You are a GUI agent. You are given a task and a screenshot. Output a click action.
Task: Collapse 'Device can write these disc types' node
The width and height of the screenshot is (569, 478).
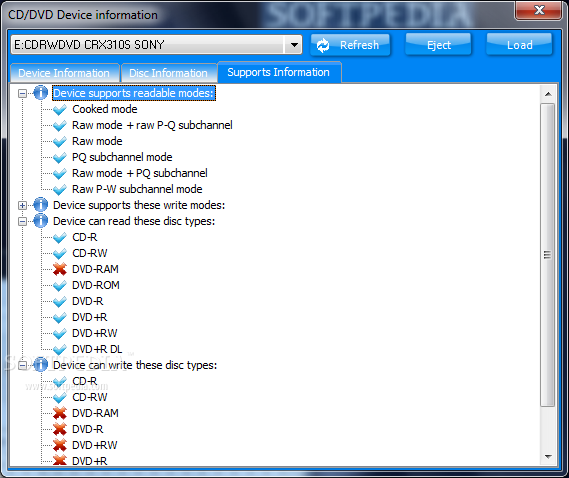click(22, 365)
